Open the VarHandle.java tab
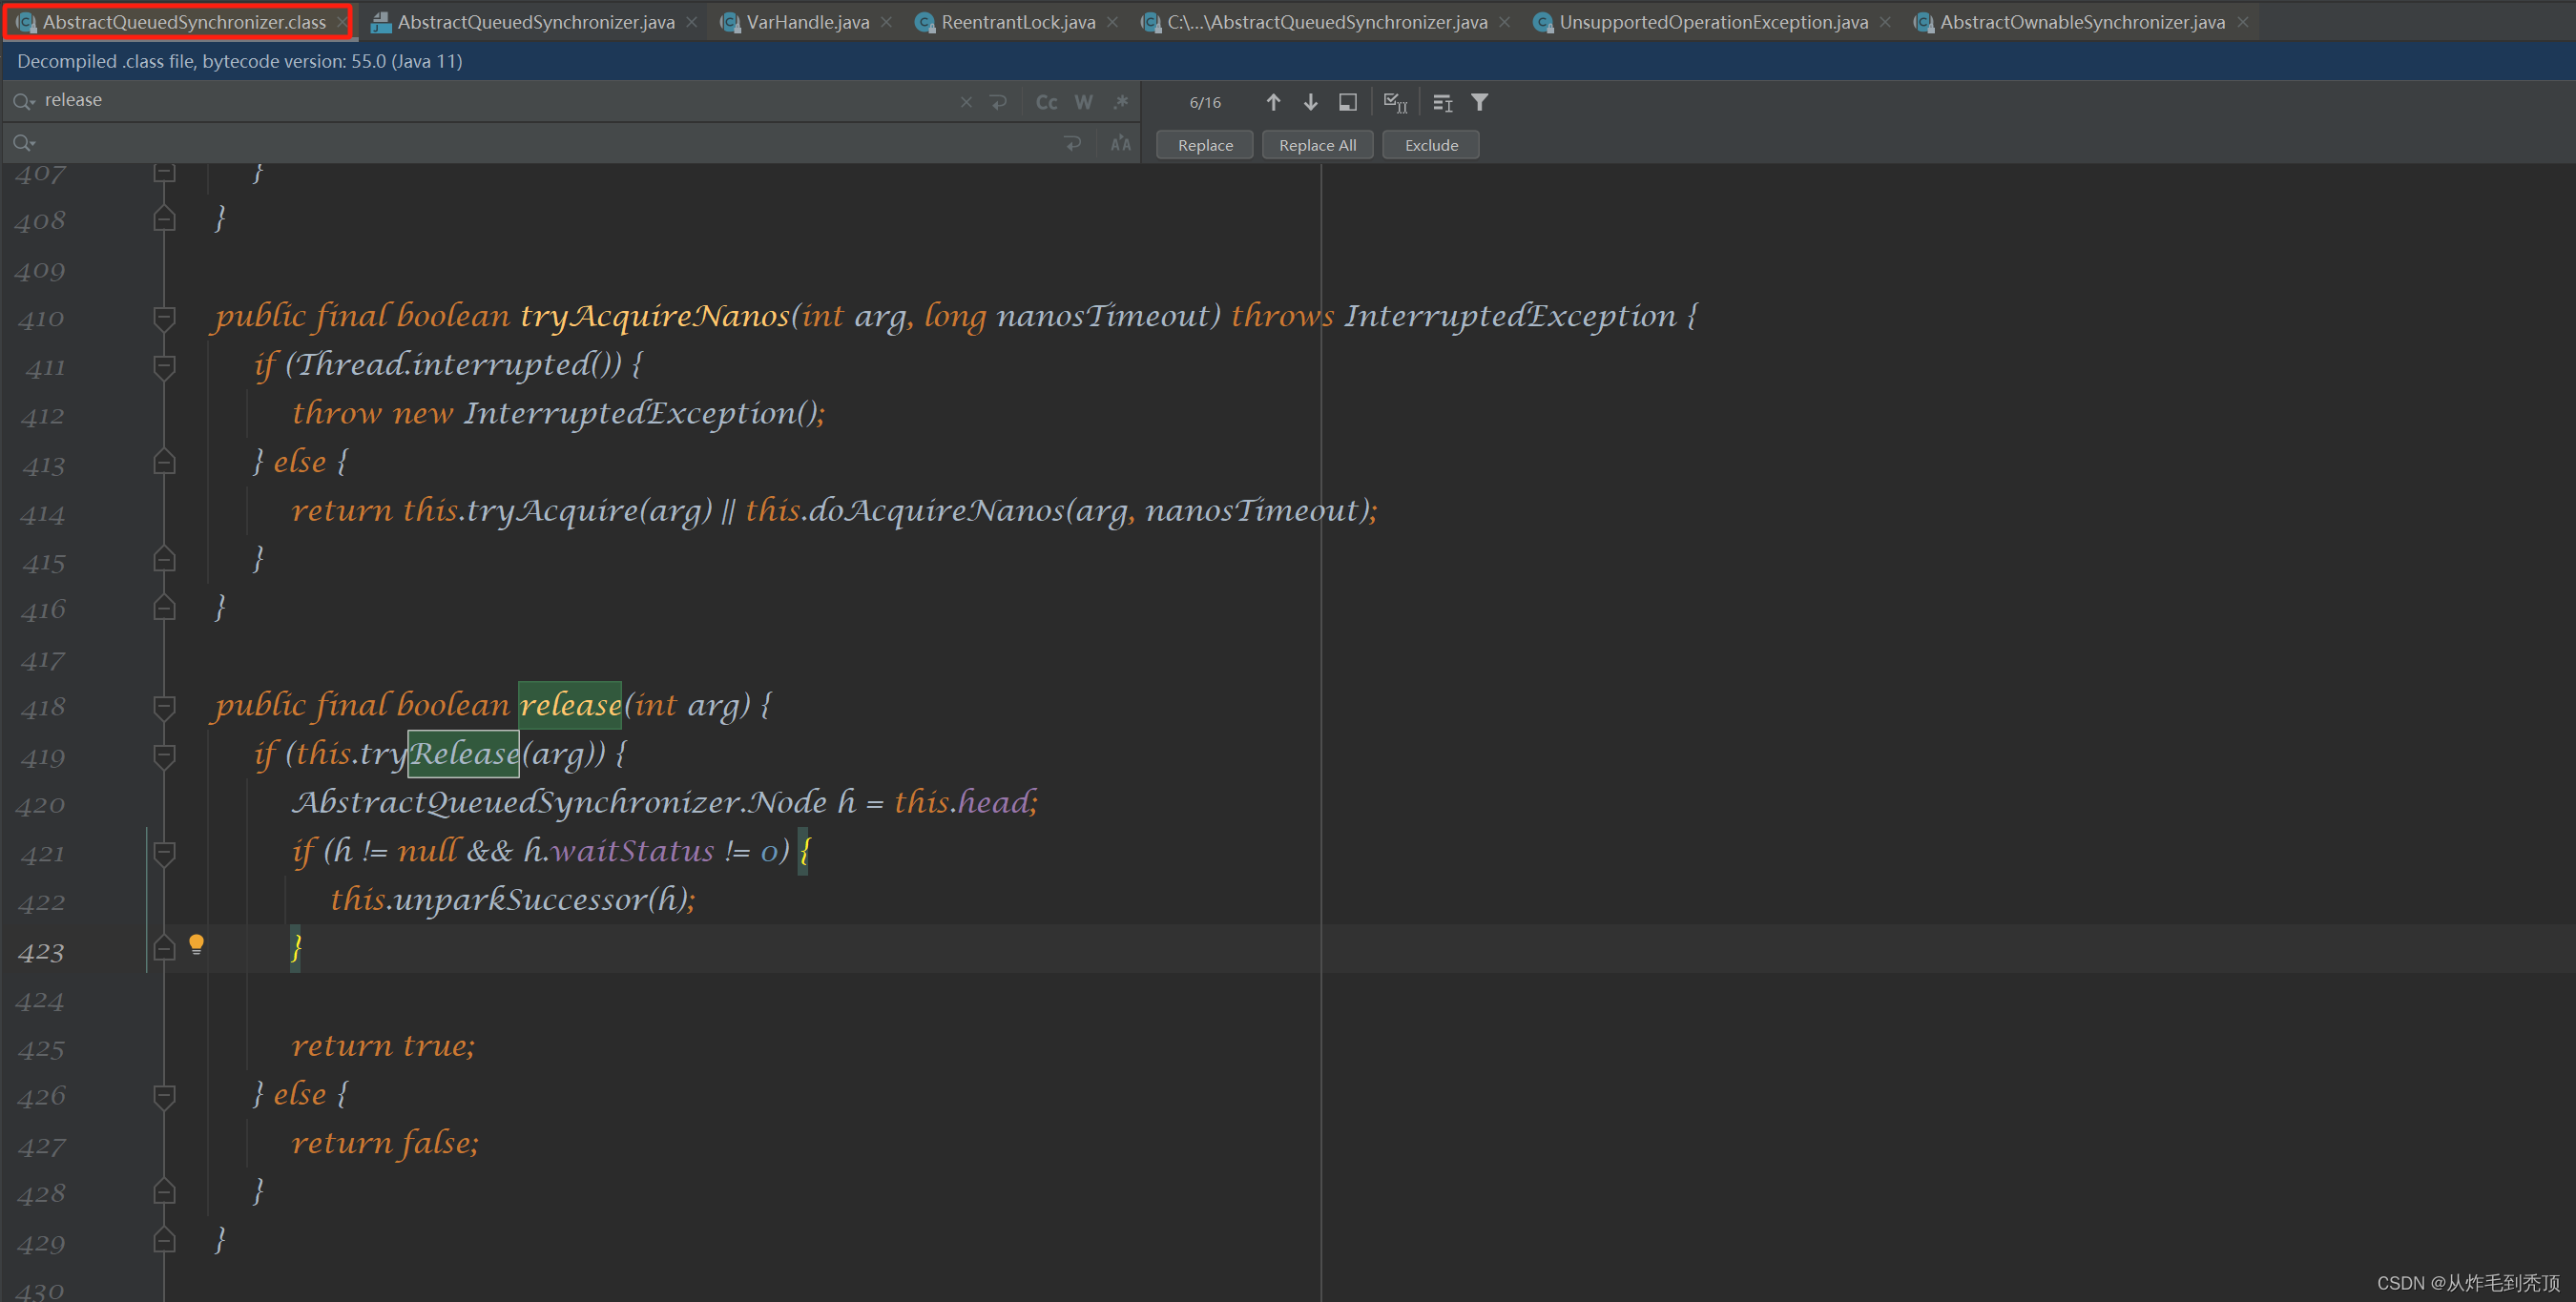Image resolution: width=2576 pixels, height=1302 pixels. point(805,21)
